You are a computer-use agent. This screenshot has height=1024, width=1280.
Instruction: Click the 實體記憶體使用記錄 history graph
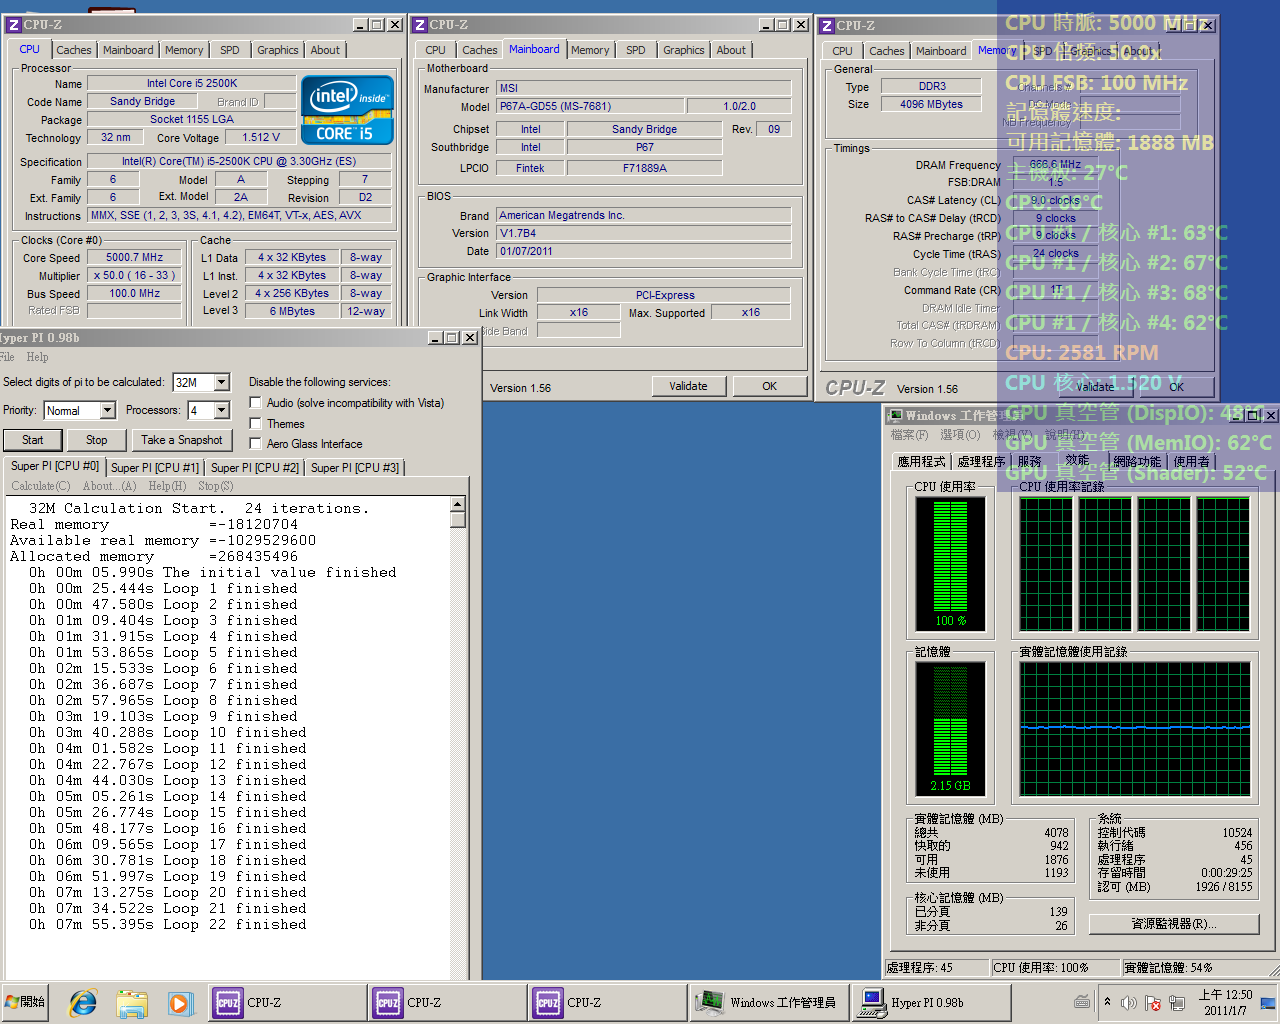[x=1135, y=728]
